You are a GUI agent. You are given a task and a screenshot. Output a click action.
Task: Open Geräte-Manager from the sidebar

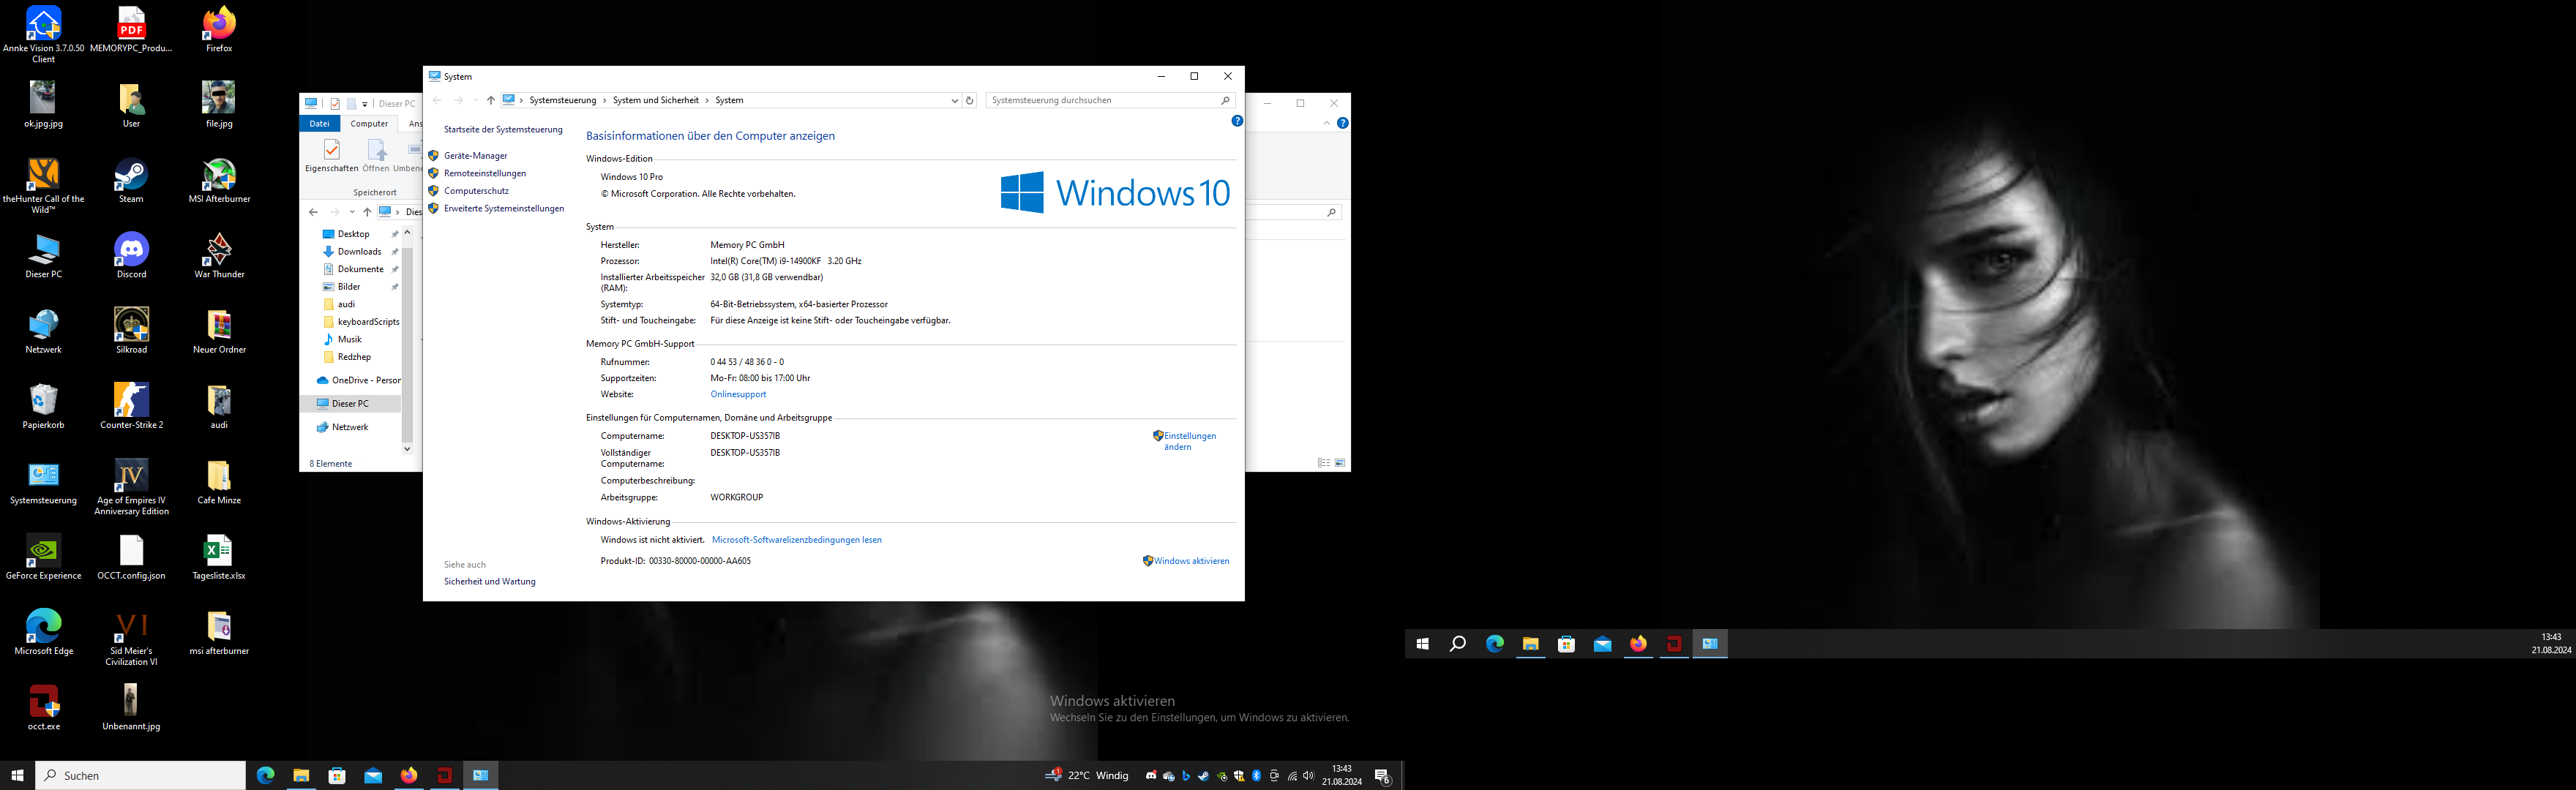pos(475,156)
